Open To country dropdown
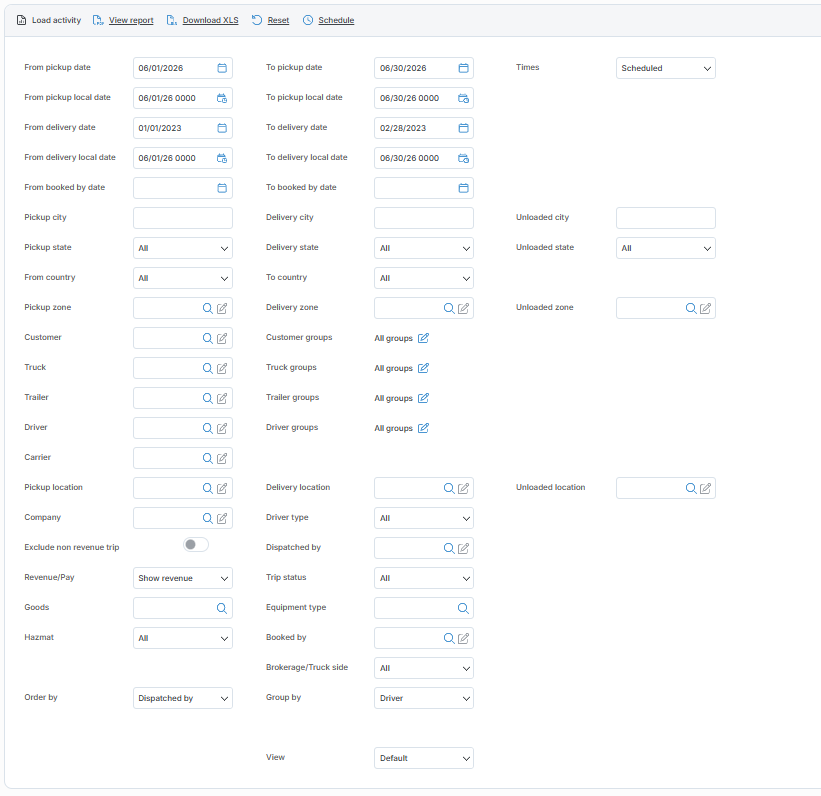821x796 pixels. pos(424,279)
